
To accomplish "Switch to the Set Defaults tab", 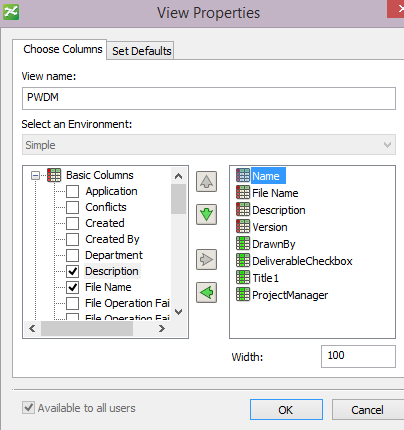I will pos(141,51).
